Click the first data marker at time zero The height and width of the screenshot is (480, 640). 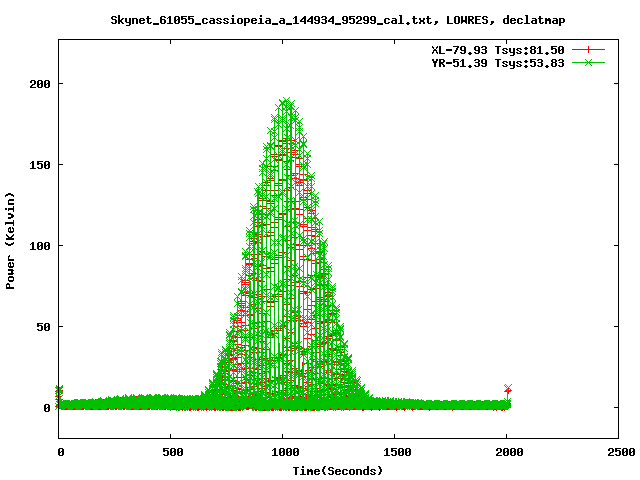[59, 389]
